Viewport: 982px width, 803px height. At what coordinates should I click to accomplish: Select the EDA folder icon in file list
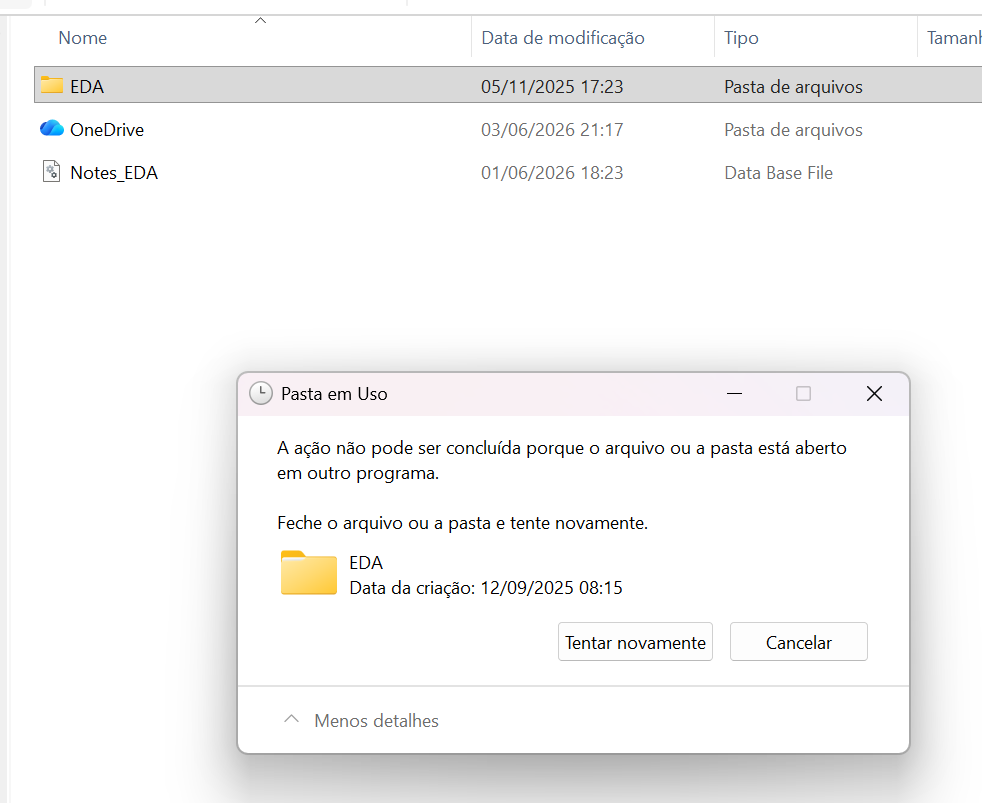coord(52,85)
